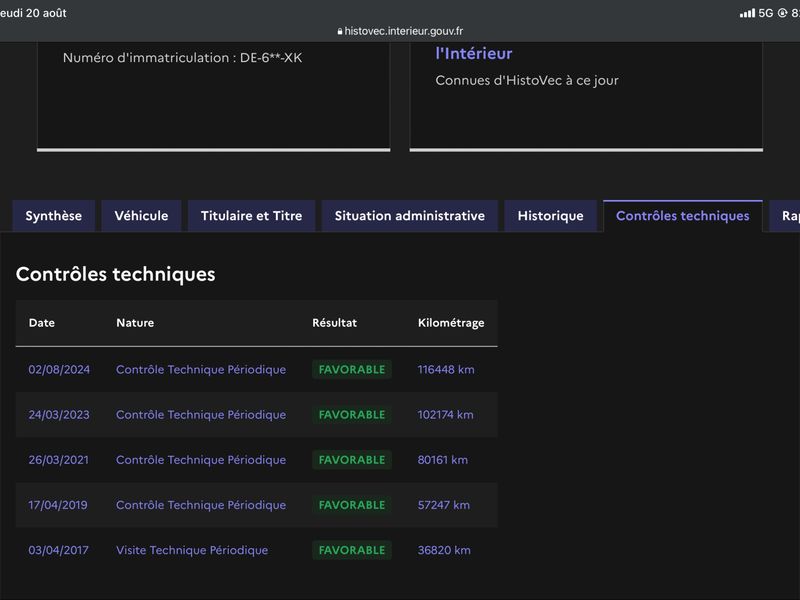The image size is (800, 600).
Task: Click FAVORABLE badge for 24/03/2023 inspection
Action: [x=352, y=415]
